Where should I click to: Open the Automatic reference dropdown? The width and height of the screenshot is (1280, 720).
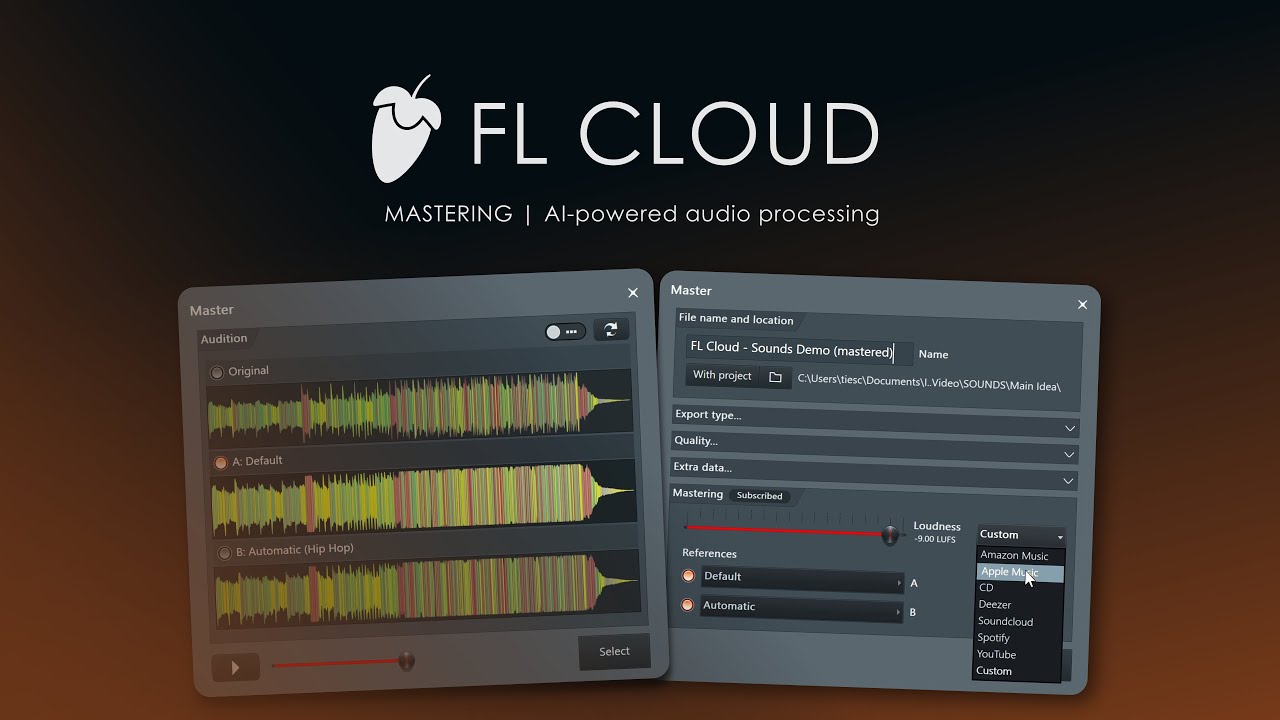(x=801, y=607)
